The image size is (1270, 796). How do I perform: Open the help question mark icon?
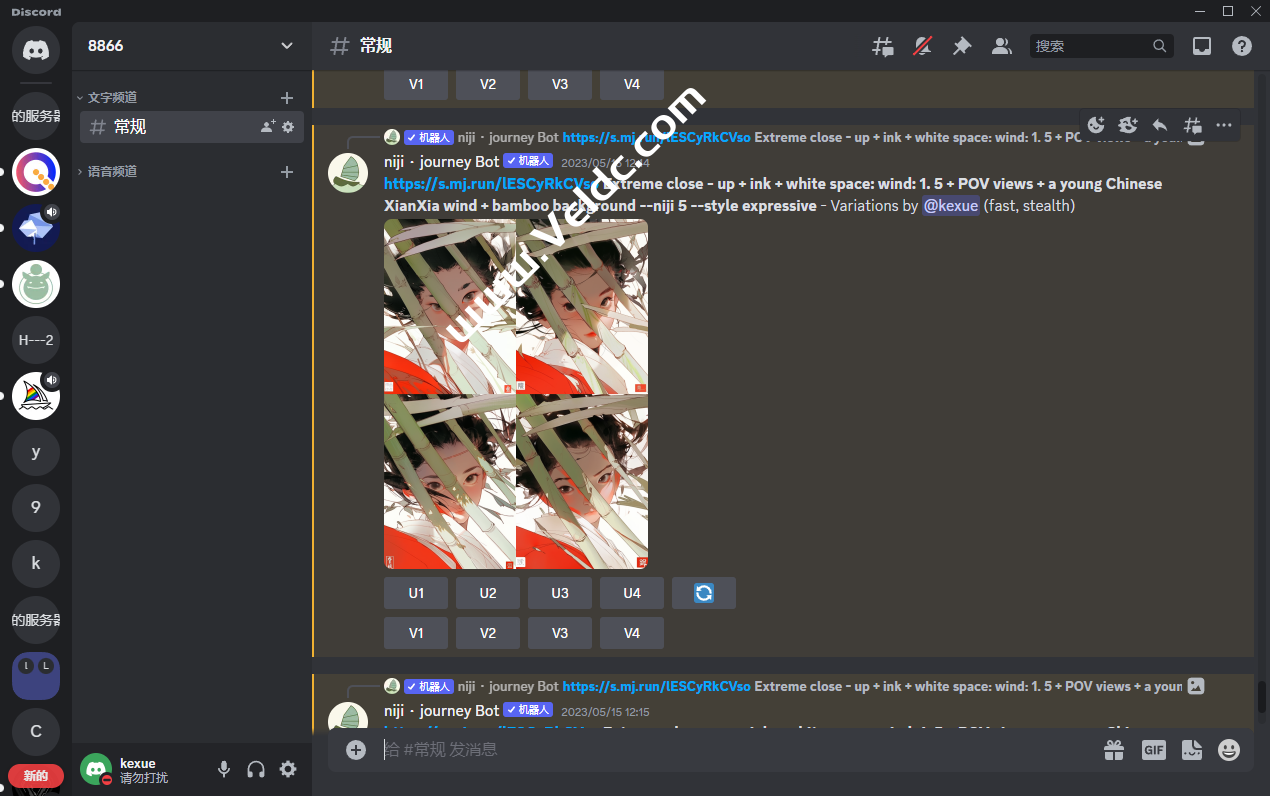pyautogui.click(x=1241, y=46)
